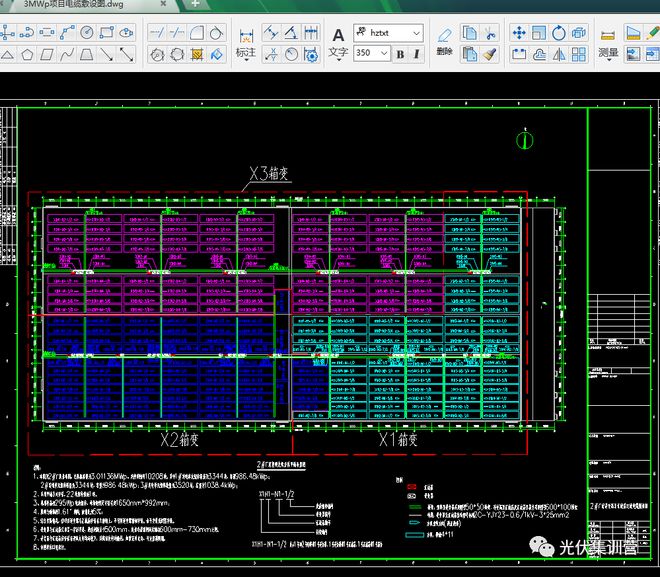
Task: Toggle italic text formatting
Action: click(416, 54)
